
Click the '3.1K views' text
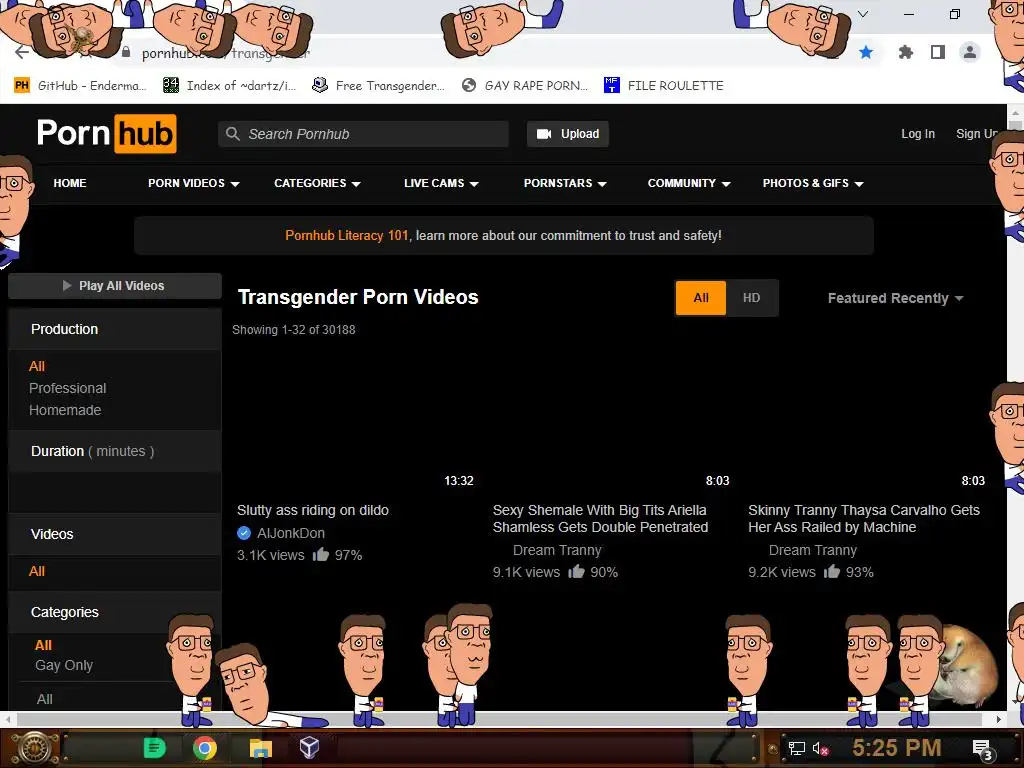[x=270, y=555]
